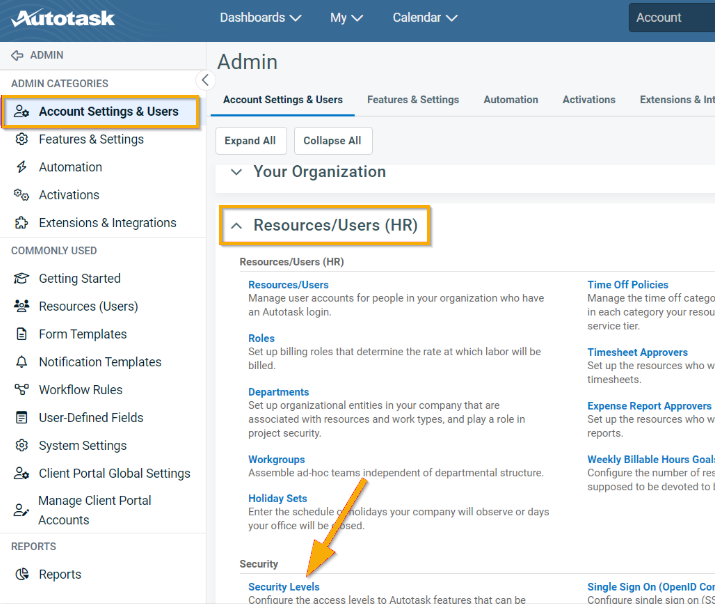
Task: Click the Getting Started graduation cap icon
Action: pos(21,279)
